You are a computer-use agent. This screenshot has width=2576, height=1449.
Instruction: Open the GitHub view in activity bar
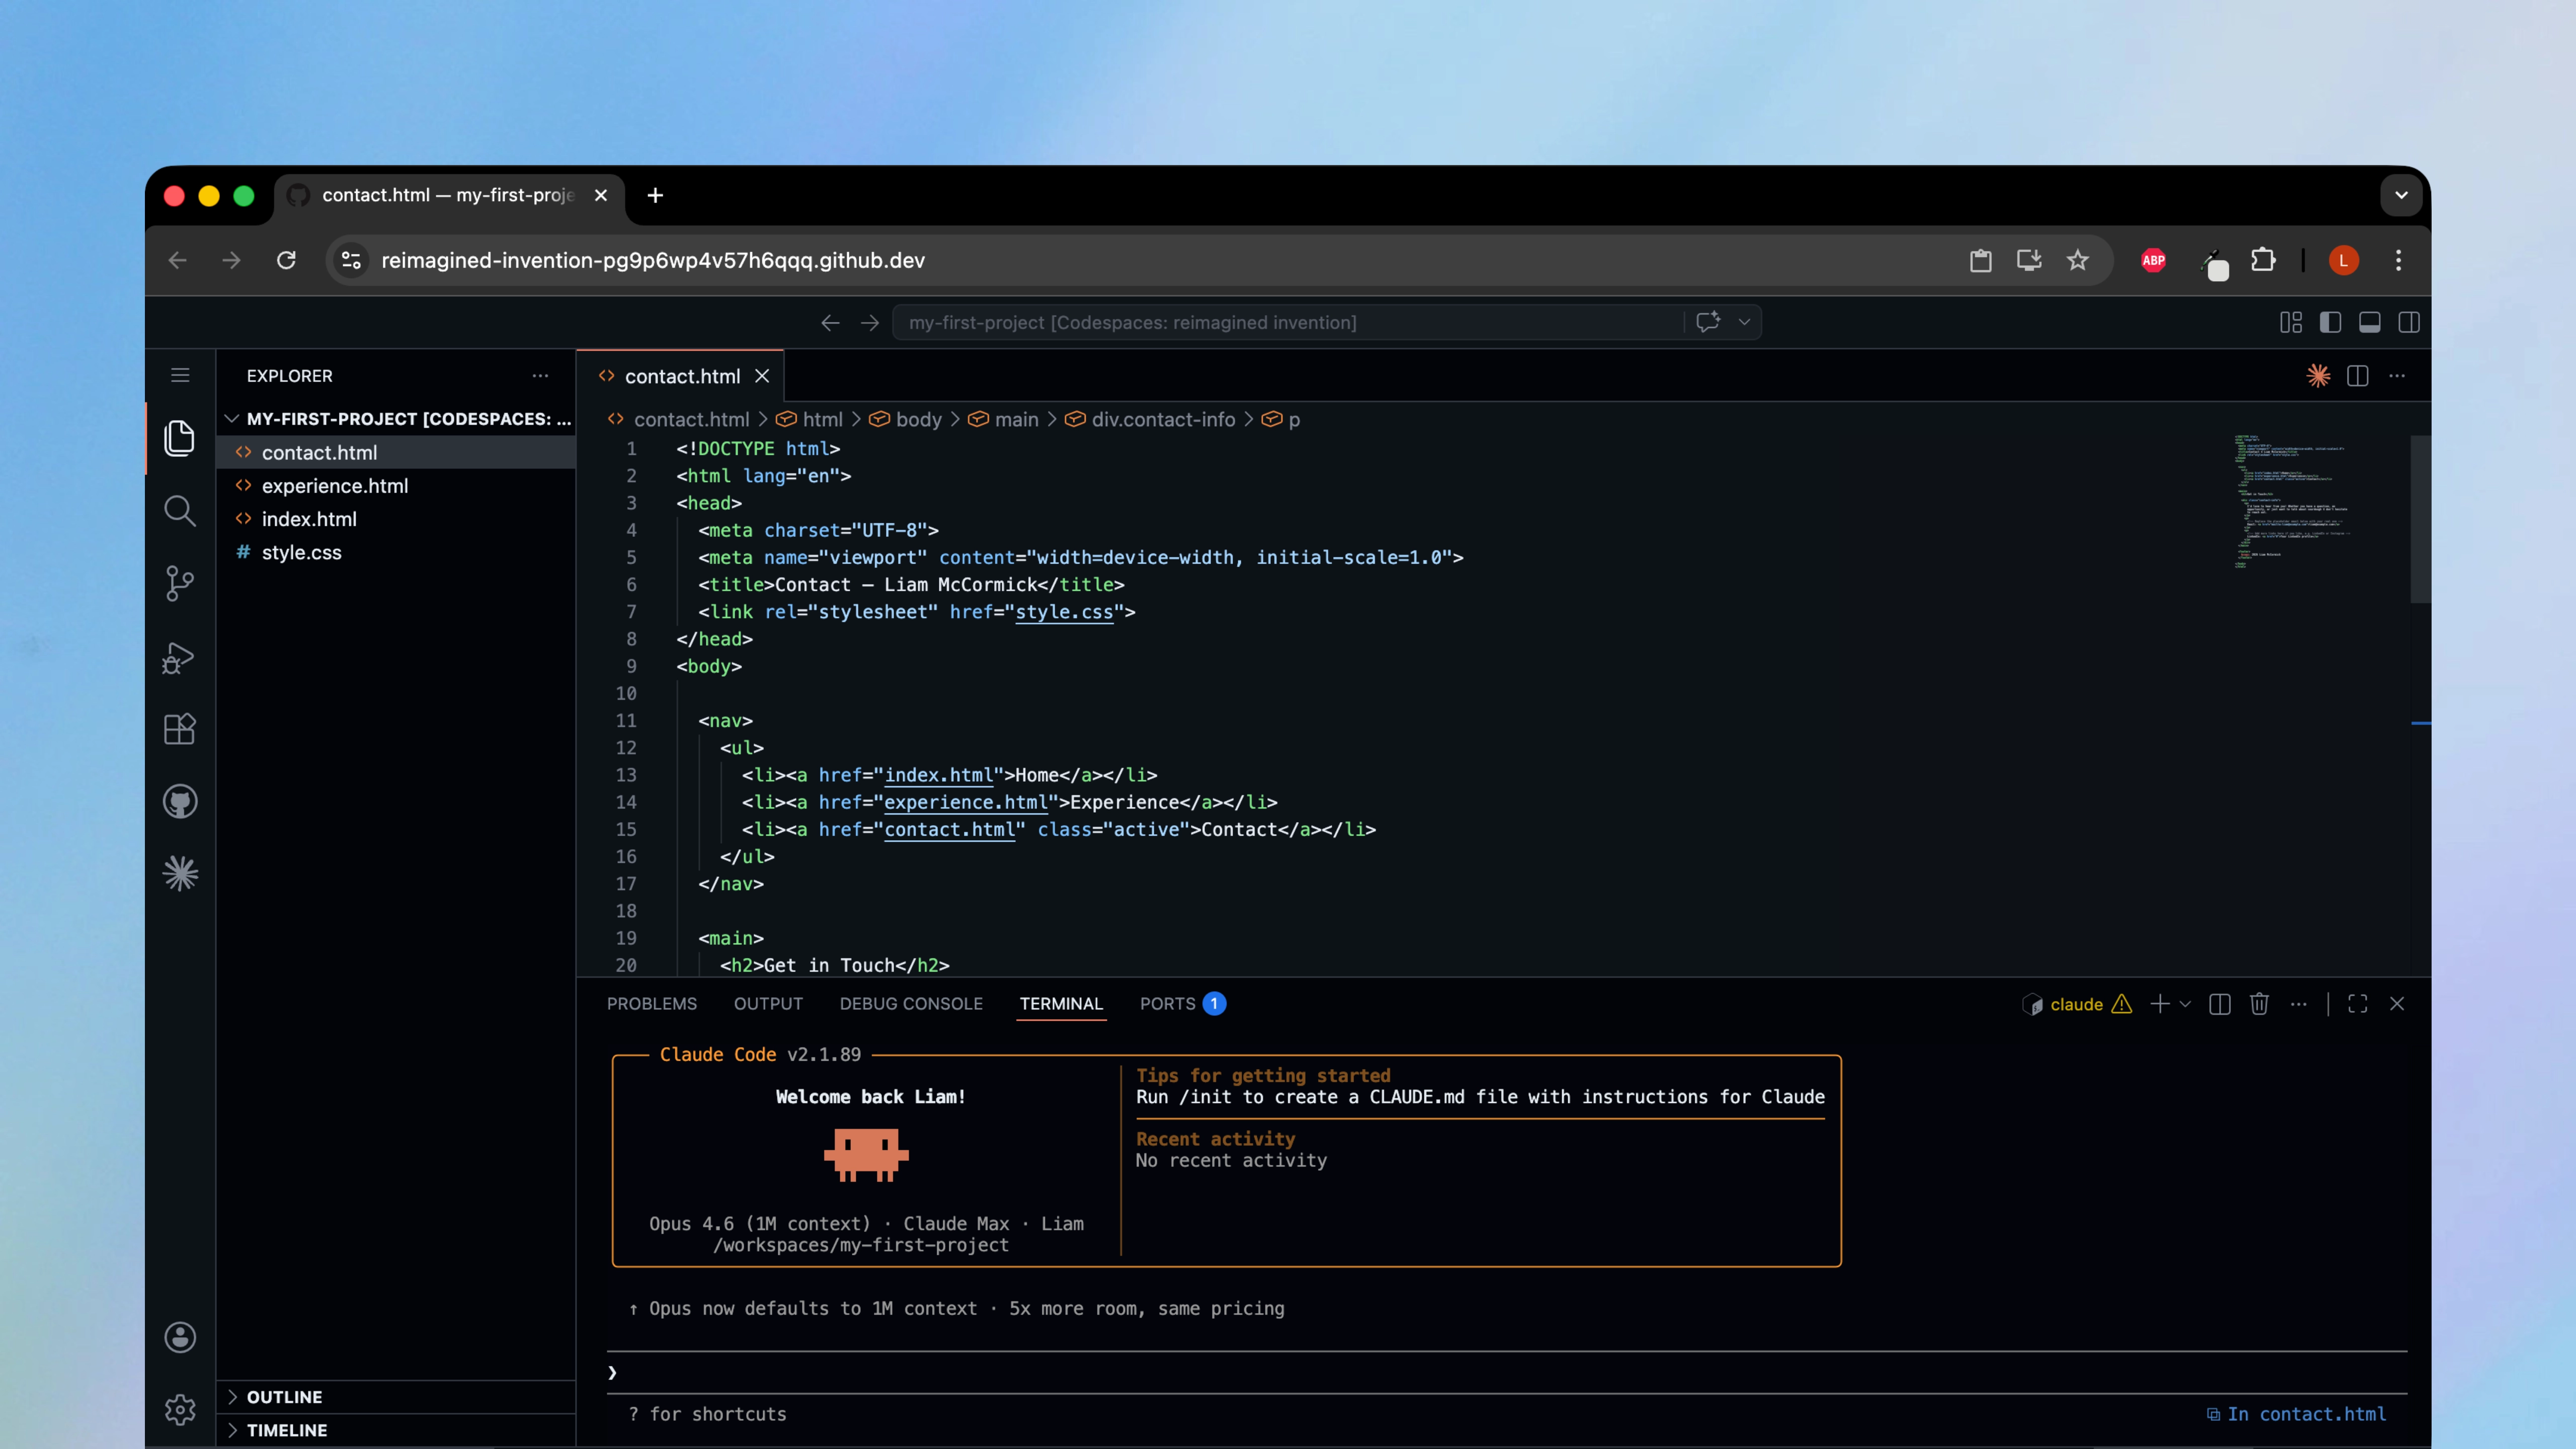click(179, 802)
